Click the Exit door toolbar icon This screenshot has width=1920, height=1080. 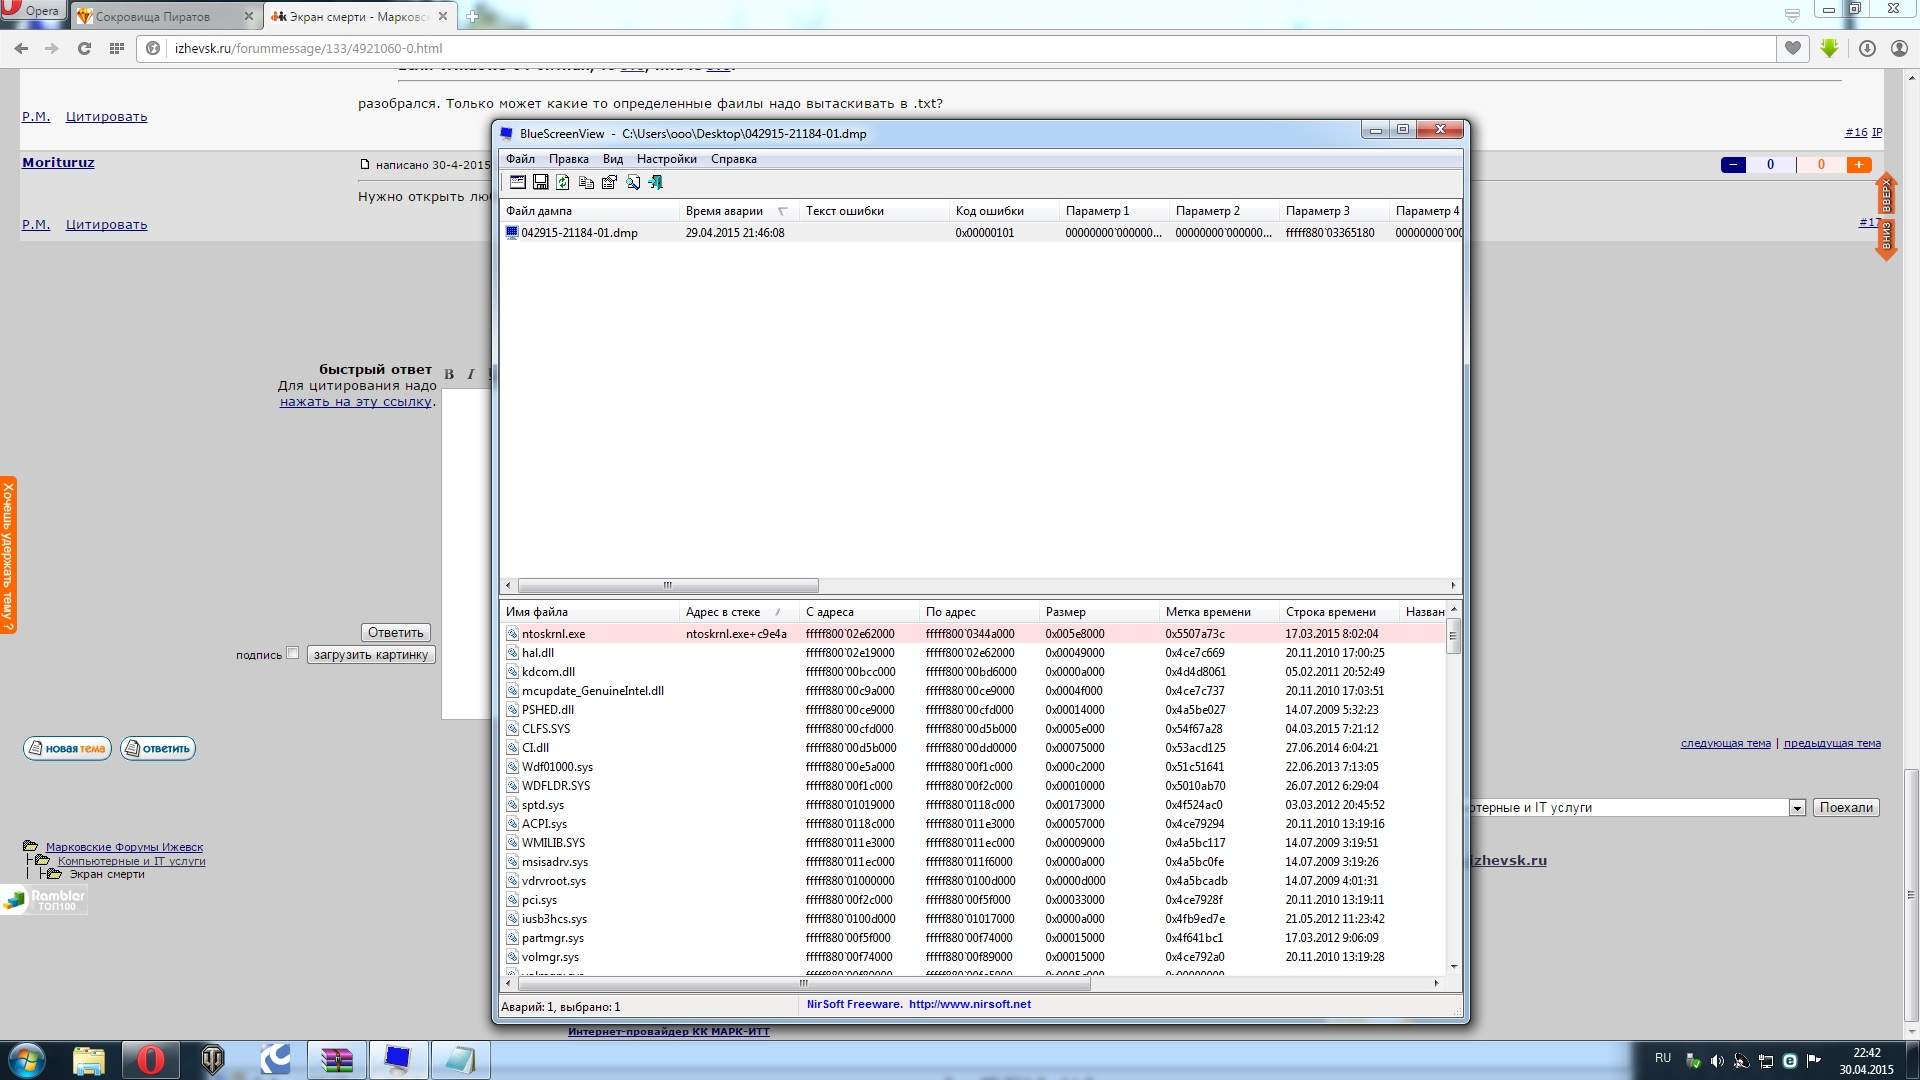click(656, 182)
